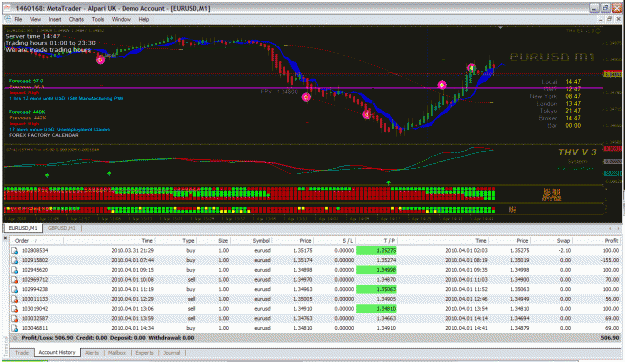This screenshot has height=362, width=625.
Task: Sort by the Type column header
Action: click(x=188, y=241)
